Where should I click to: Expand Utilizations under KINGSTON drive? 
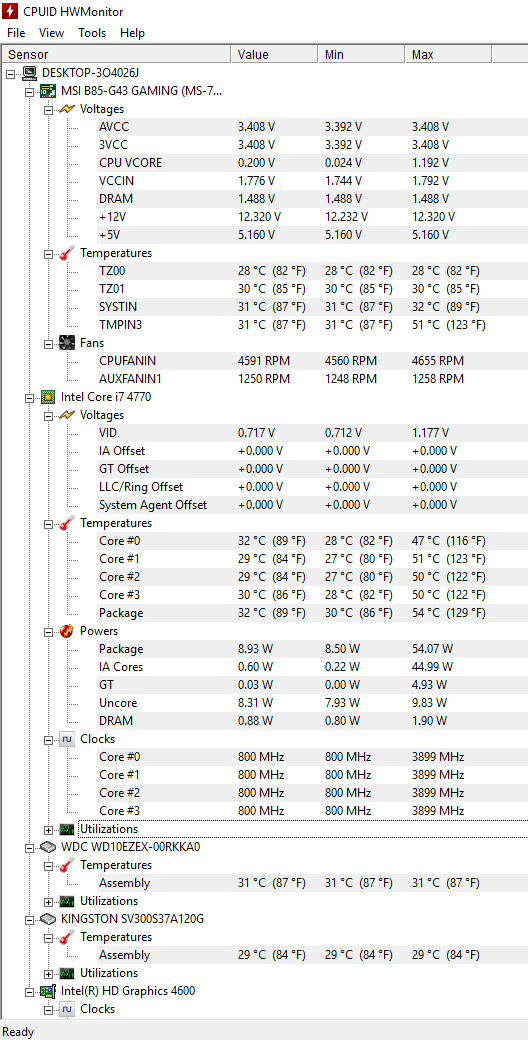click(x=48, y=974)
